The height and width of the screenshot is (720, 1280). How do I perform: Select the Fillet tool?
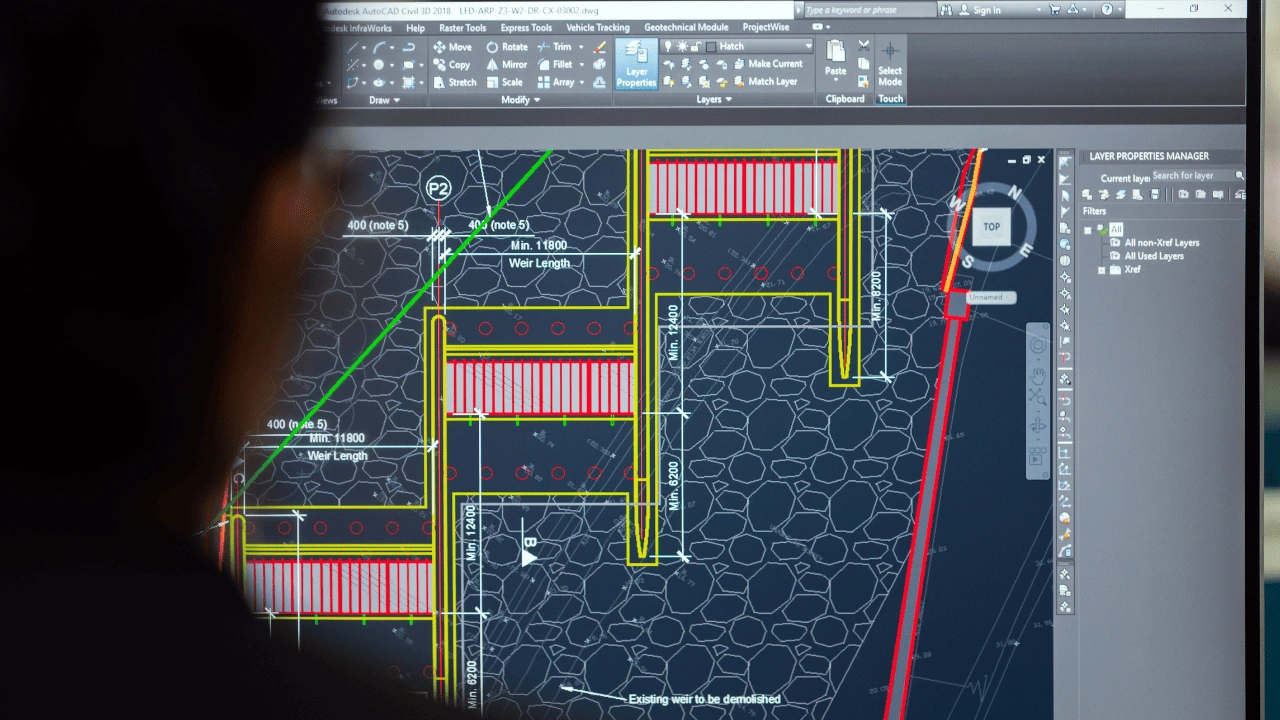pyautogui.click(x=555, y=65)
